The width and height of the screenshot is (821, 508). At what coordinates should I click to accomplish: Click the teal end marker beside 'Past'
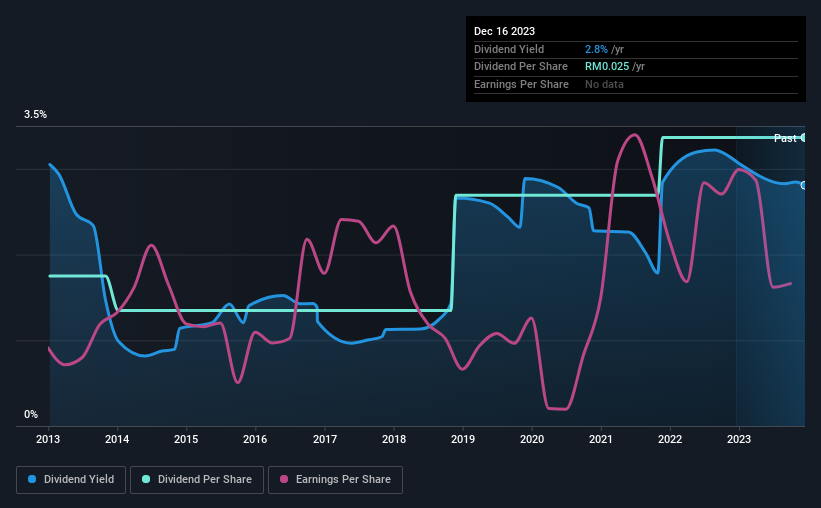(x=803, y=138)
